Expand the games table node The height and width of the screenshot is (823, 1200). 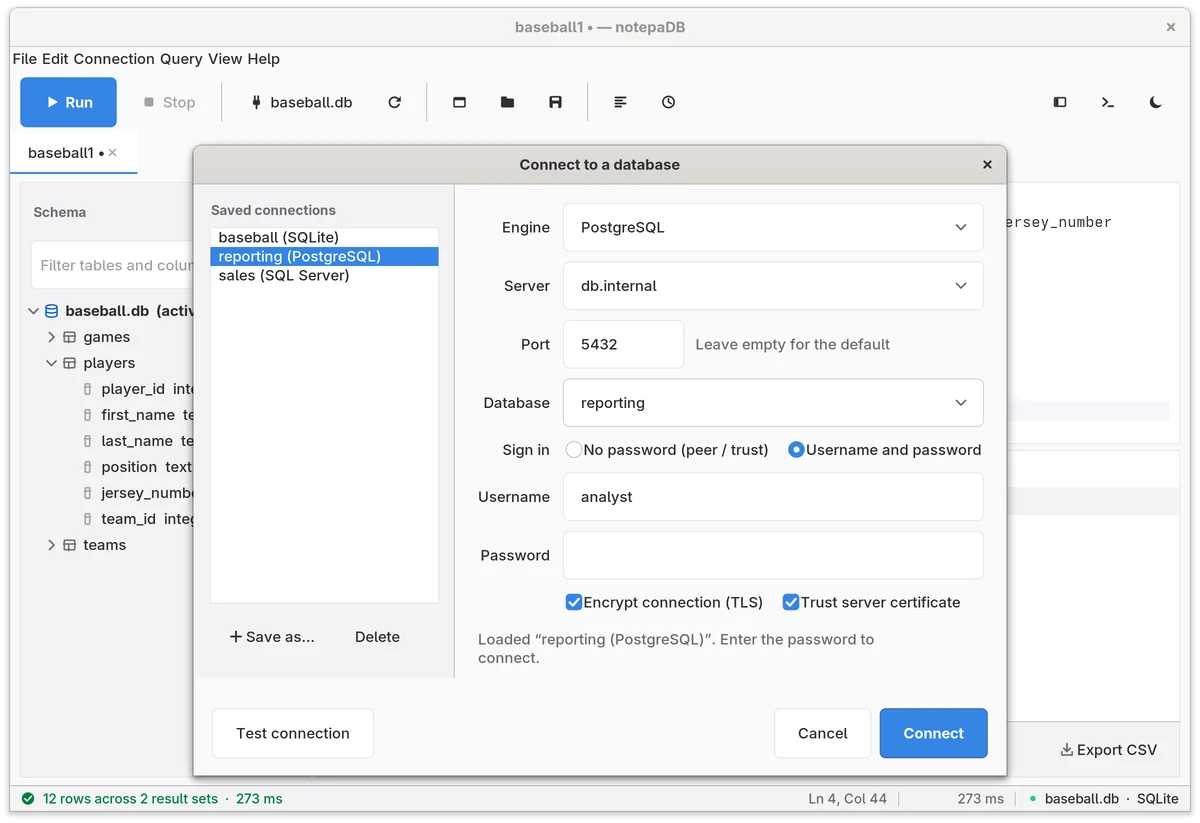tap(52, 337)
